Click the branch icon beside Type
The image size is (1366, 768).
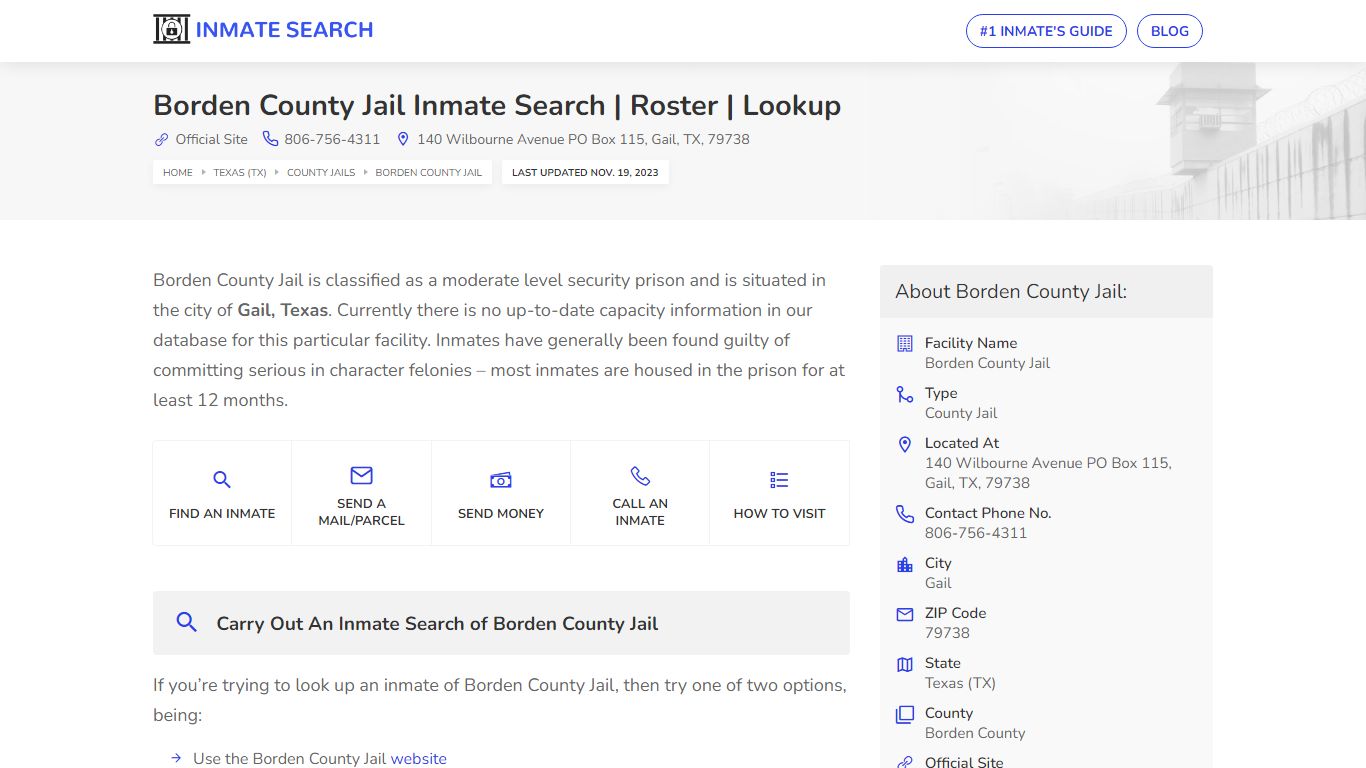905,394
